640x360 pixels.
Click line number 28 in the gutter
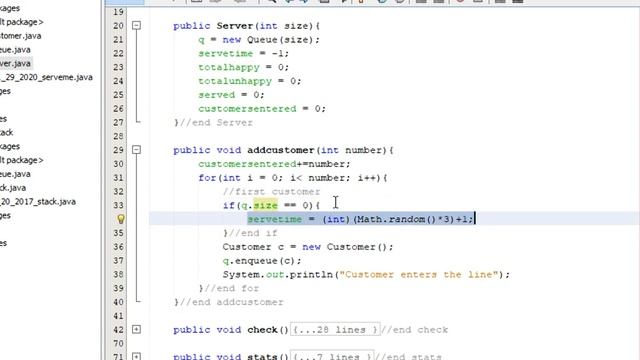click(x=118, y=136)
